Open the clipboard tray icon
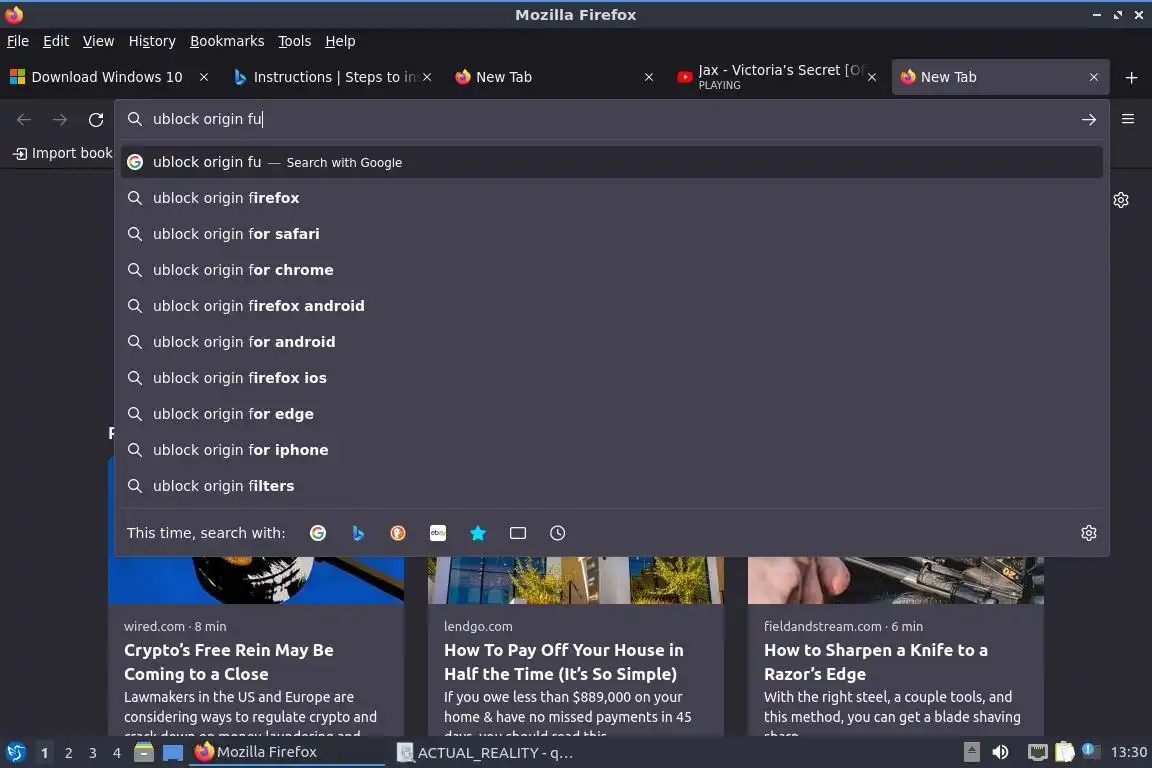Image resolution: width=1152 pixels, height=768 pixels. pyautogui.click(x=1065, y=753)
